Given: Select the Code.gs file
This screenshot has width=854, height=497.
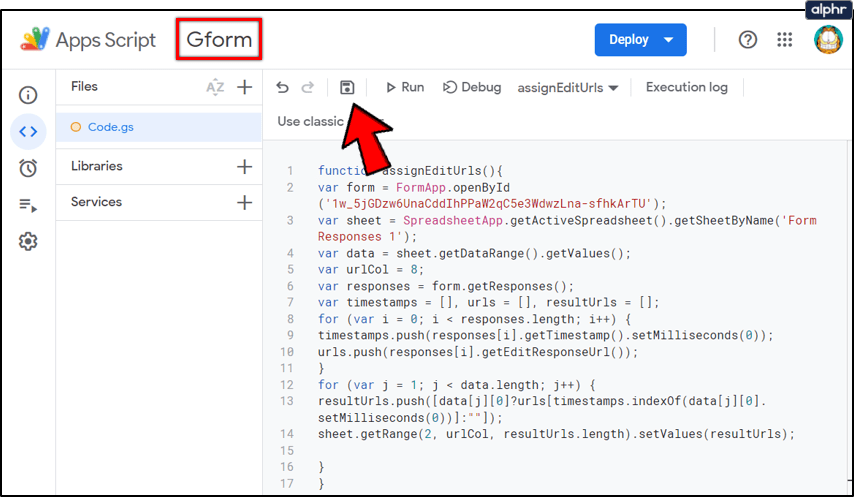Looking at the screenshot, I should point(158,127).
